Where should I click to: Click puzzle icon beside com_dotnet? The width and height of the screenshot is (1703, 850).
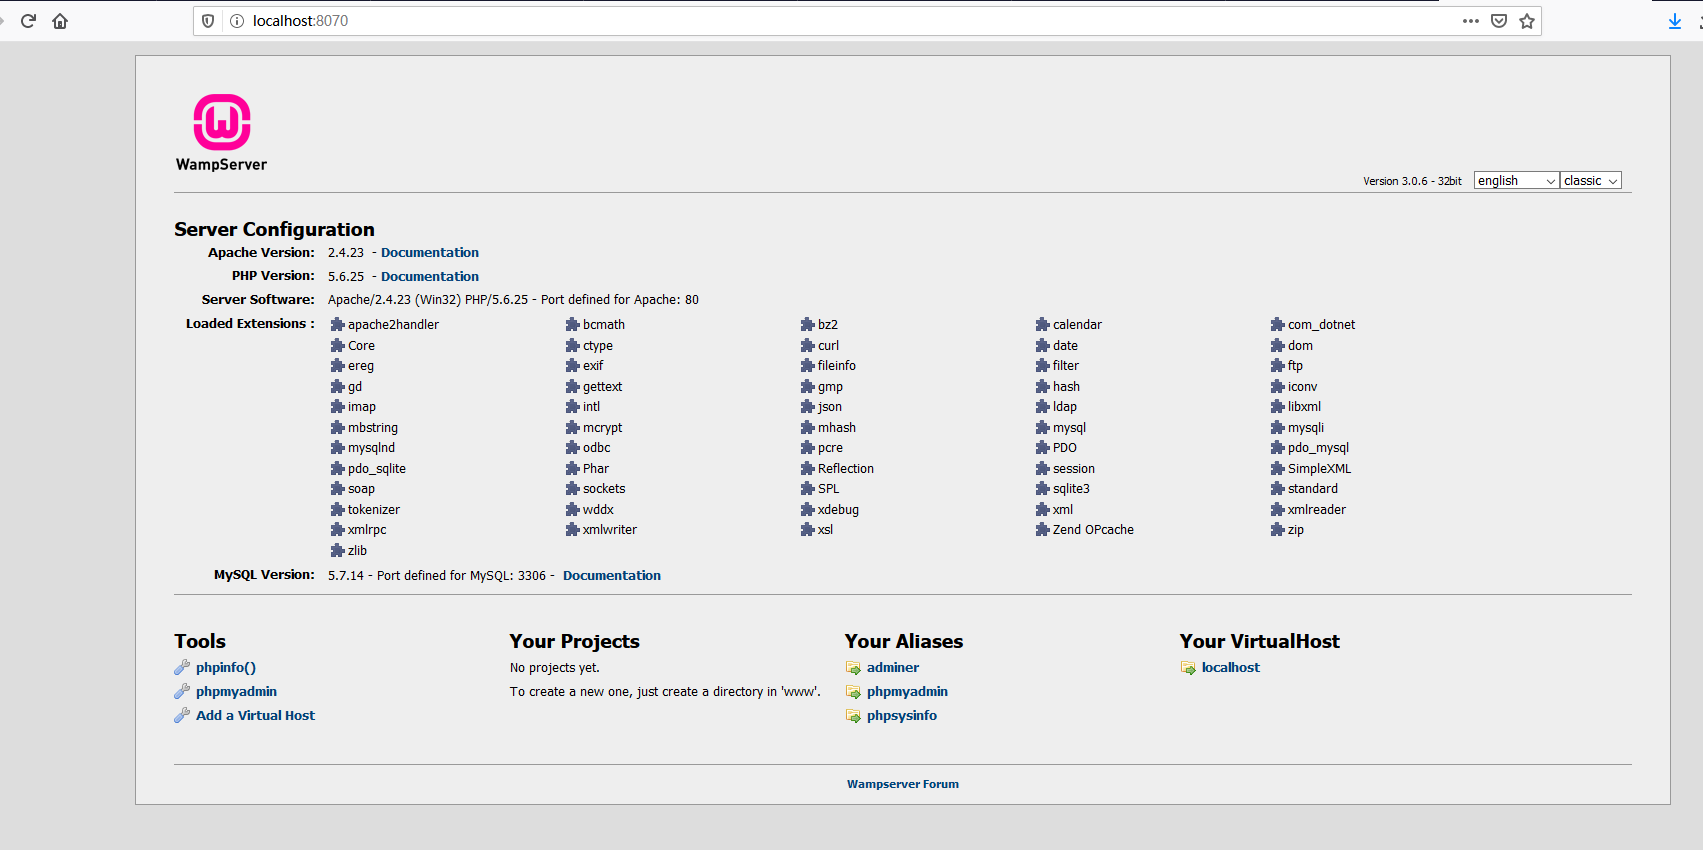tap(1278, 325)
